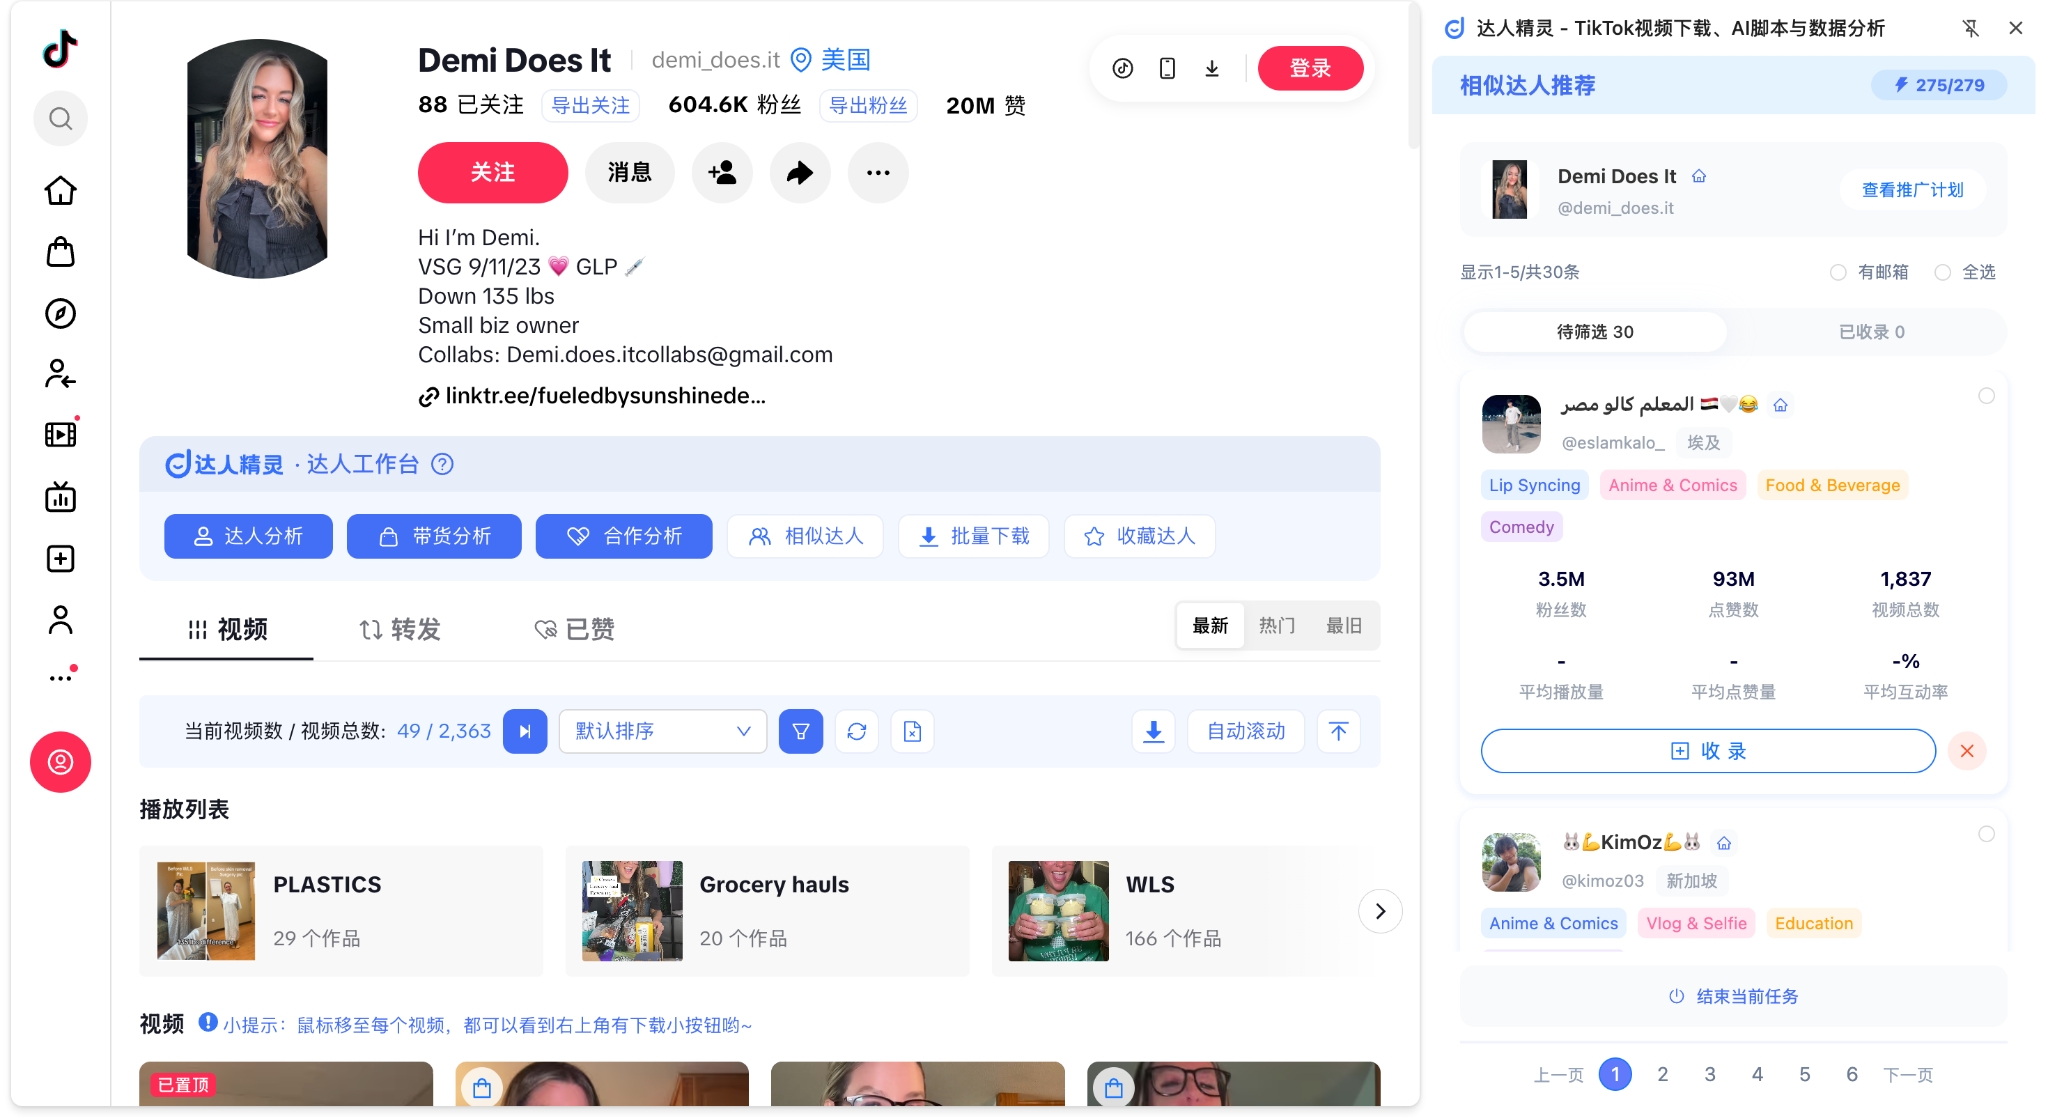
Task: Click download icon next to 自动滚动
Action: (1153, 731)
